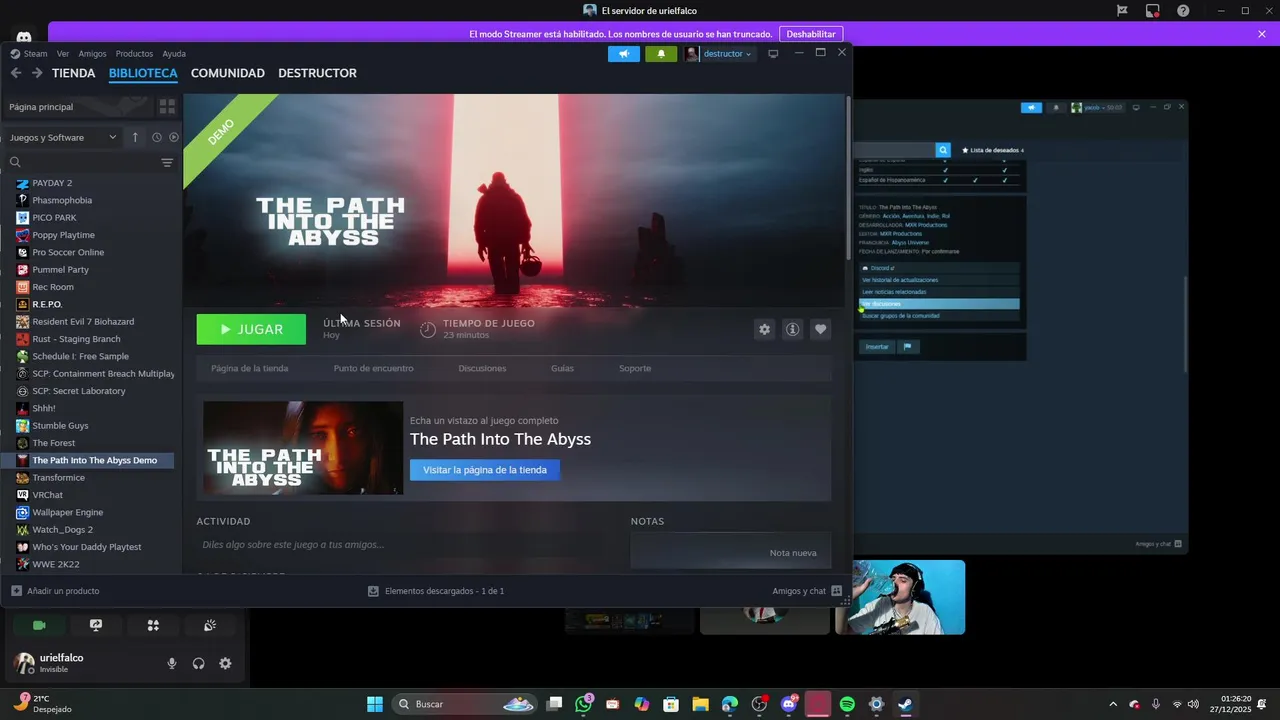The image size is (1280, 720).
Task: Switch library to grid view icon
Action: click(x=167, y=106)
